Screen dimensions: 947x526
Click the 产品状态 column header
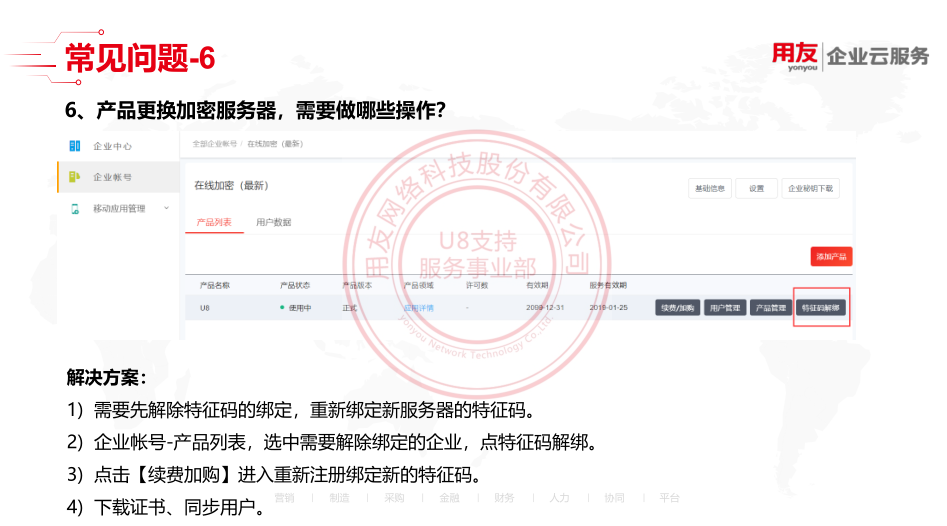295,285
